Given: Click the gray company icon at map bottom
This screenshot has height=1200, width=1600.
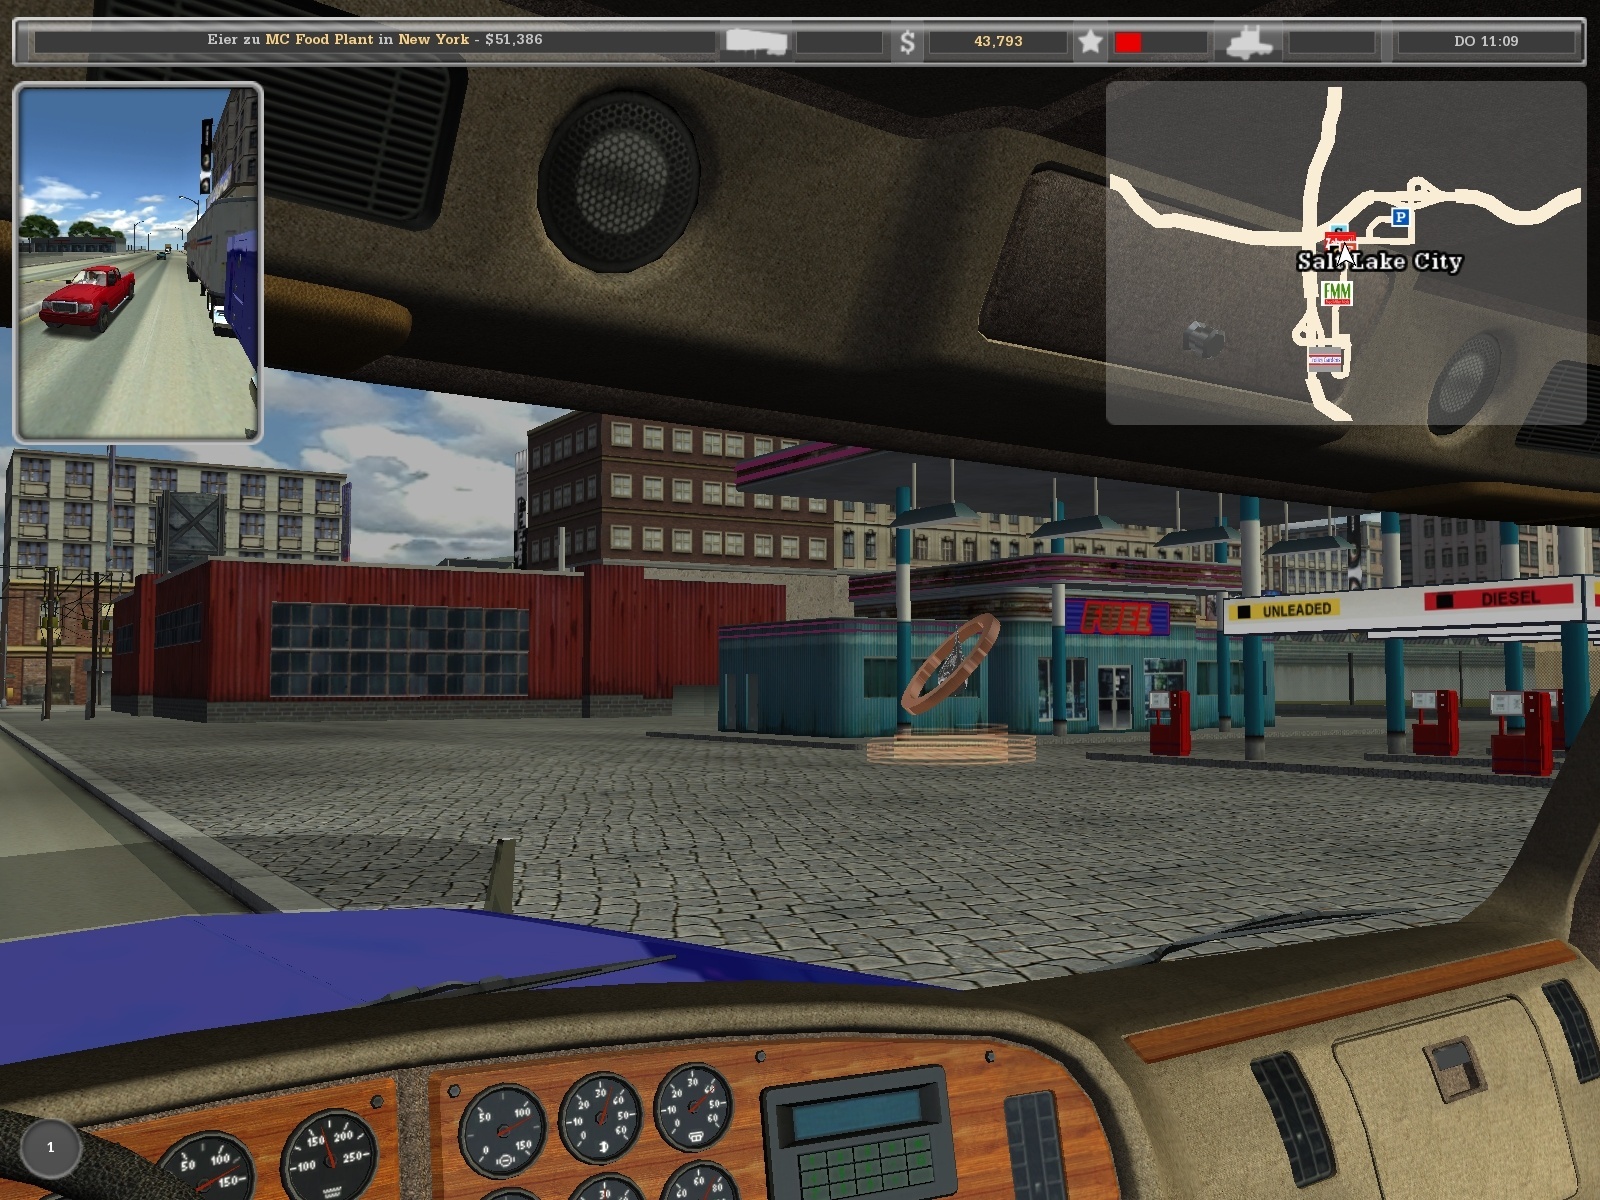Looking at the screenshot, I should 1325,361.
